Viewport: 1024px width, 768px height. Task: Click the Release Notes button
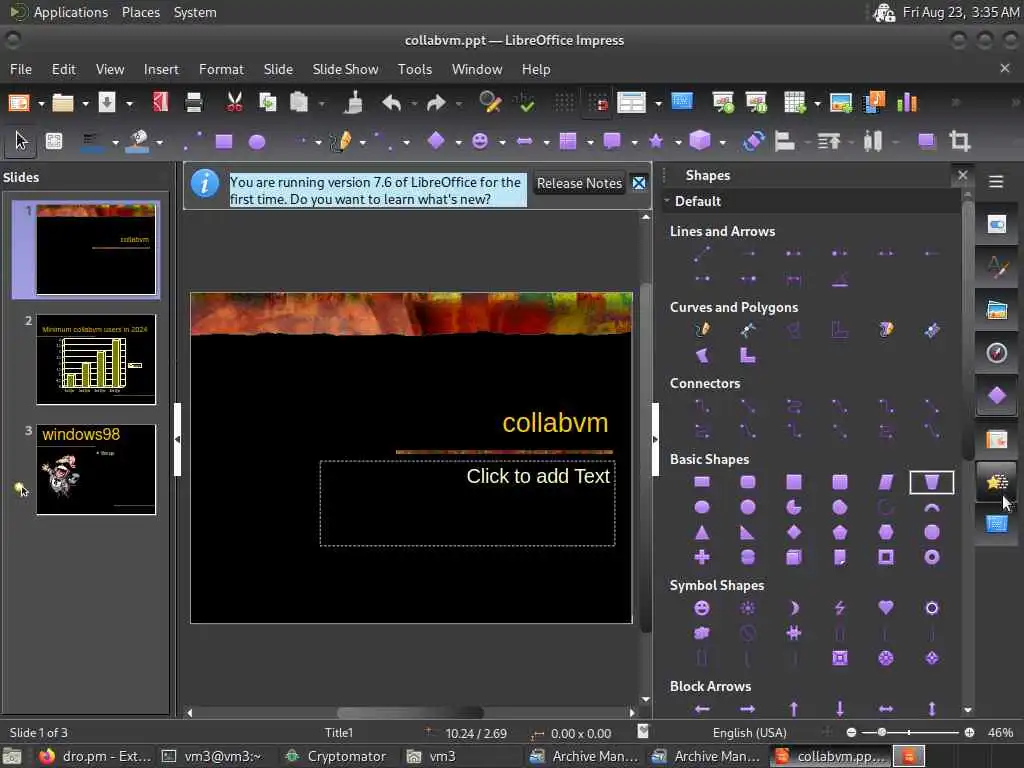pos(579,184)
